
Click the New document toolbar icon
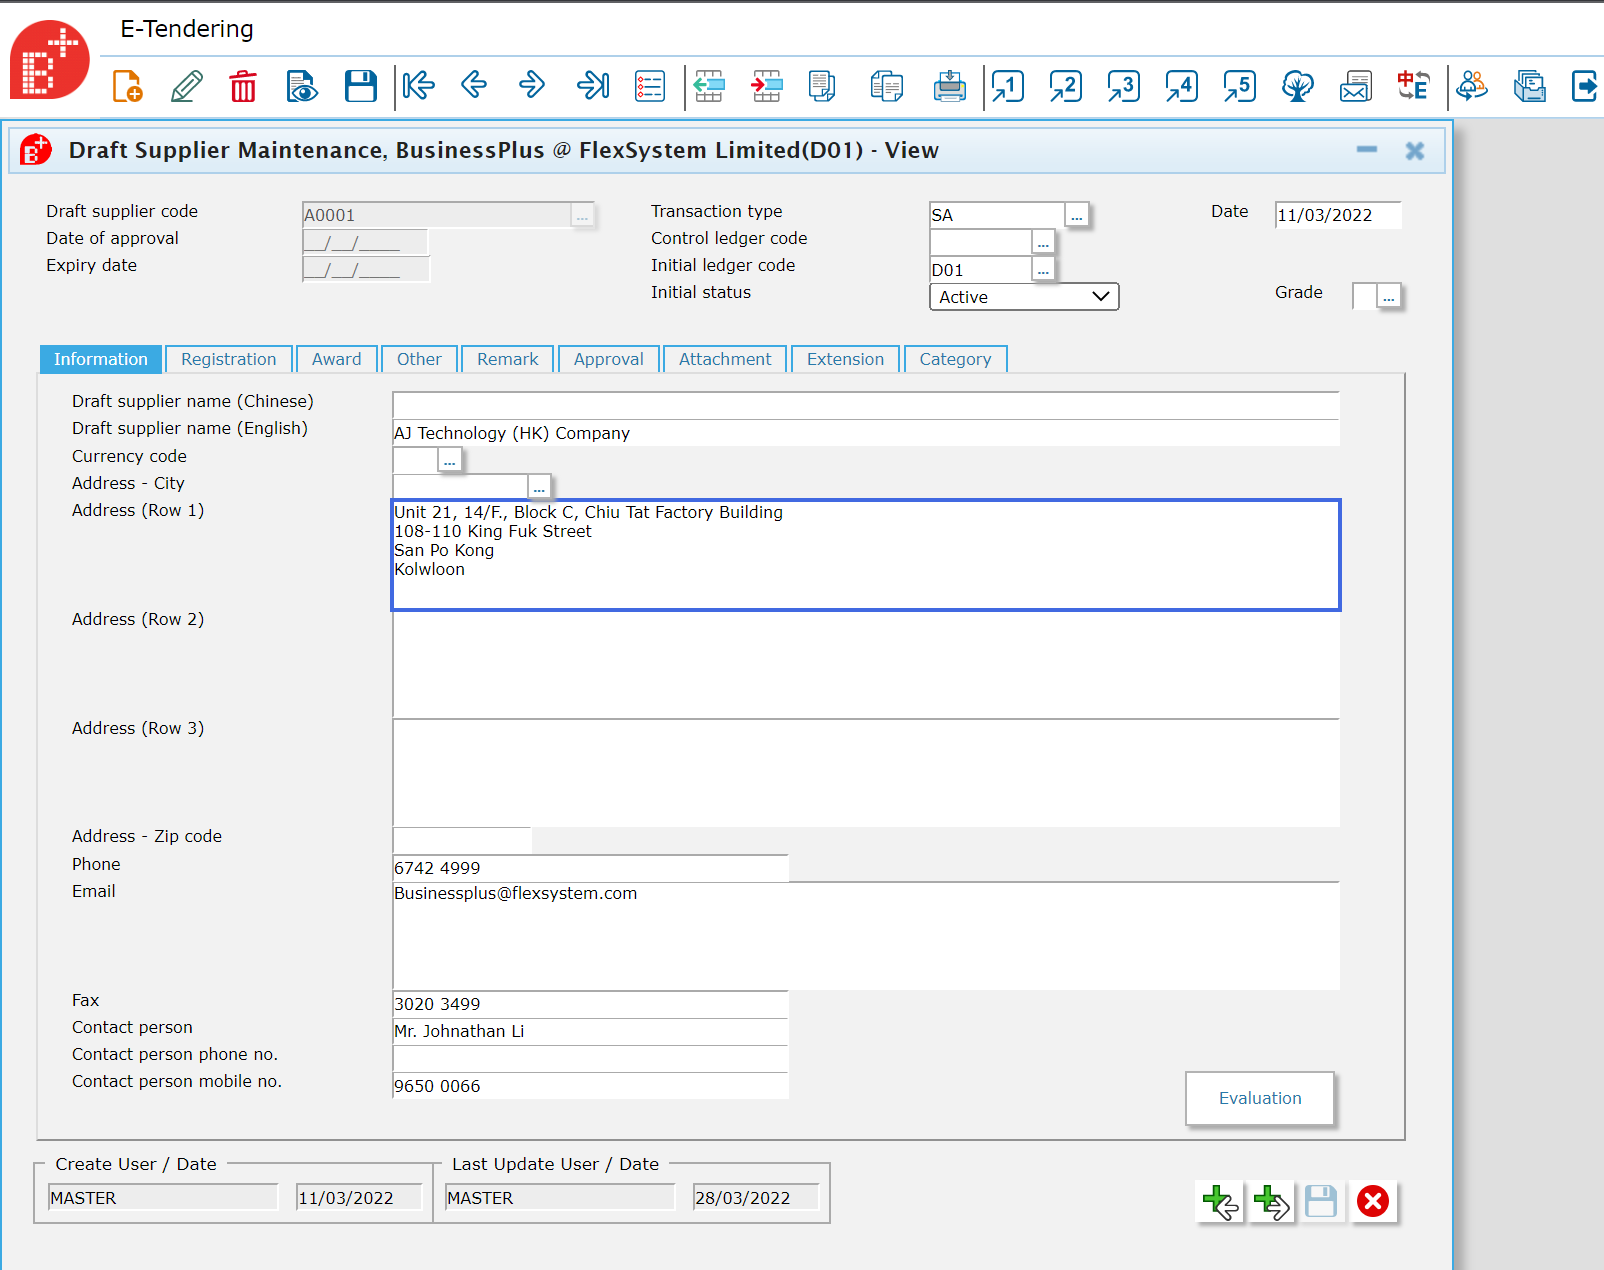coord(128,86)
